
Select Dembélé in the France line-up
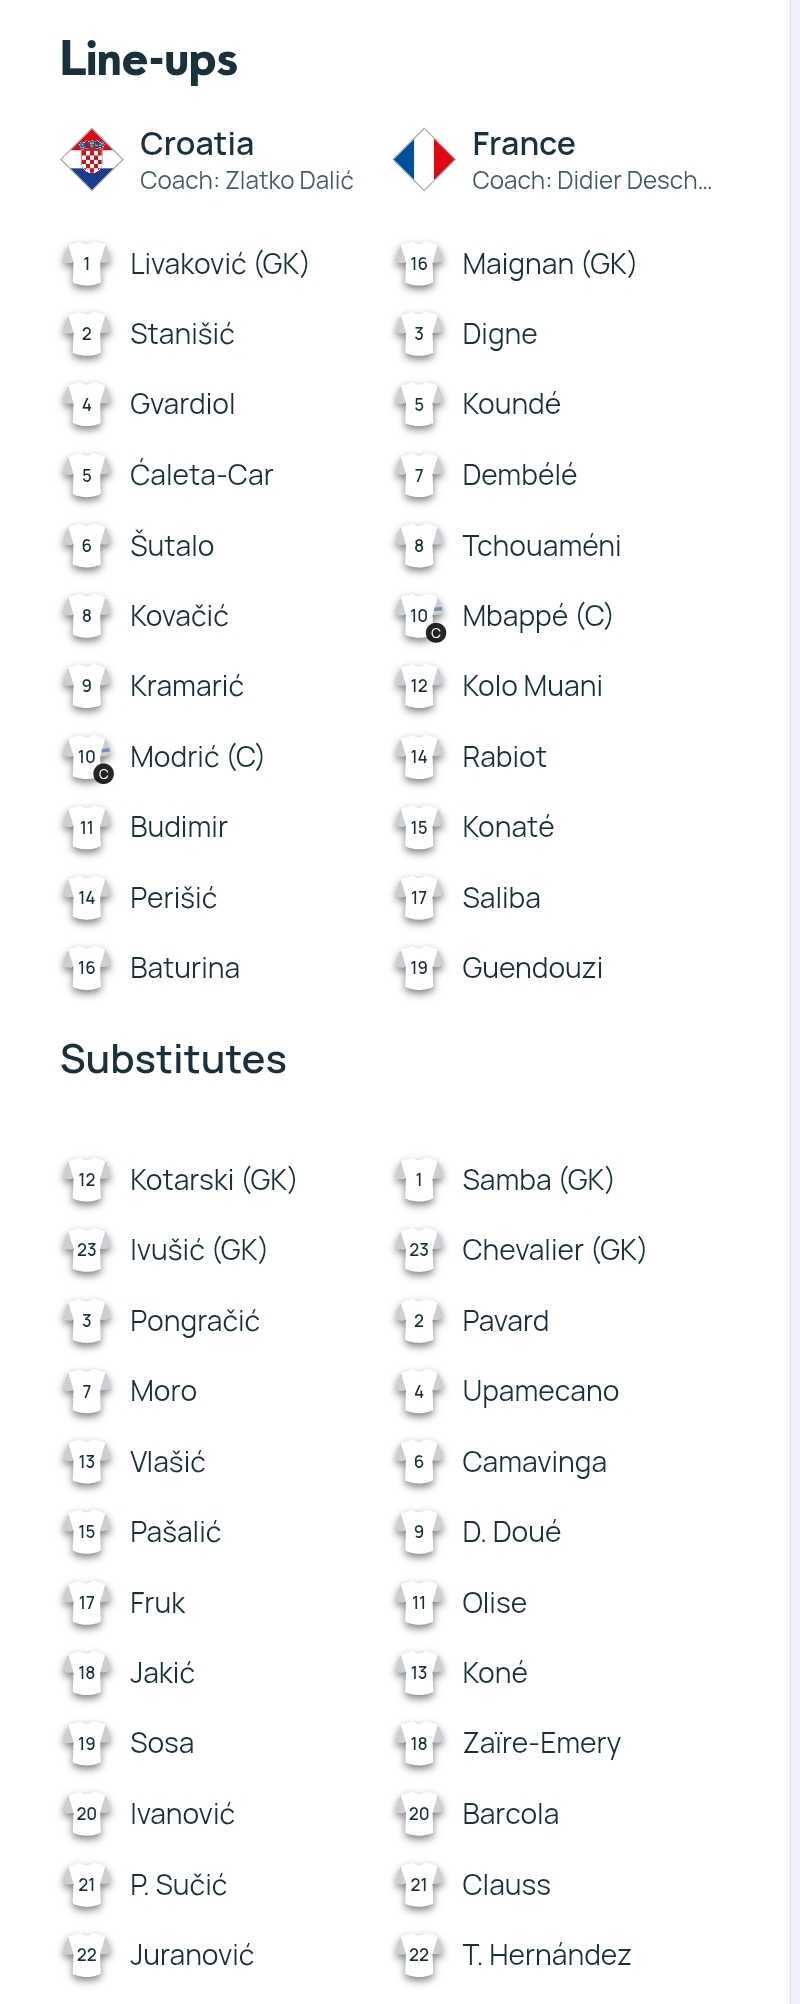[x=520, y=475]
